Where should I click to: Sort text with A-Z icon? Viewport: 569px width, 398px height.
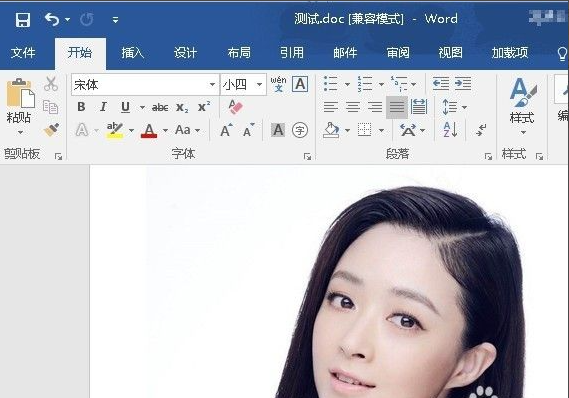click(450, 130)
